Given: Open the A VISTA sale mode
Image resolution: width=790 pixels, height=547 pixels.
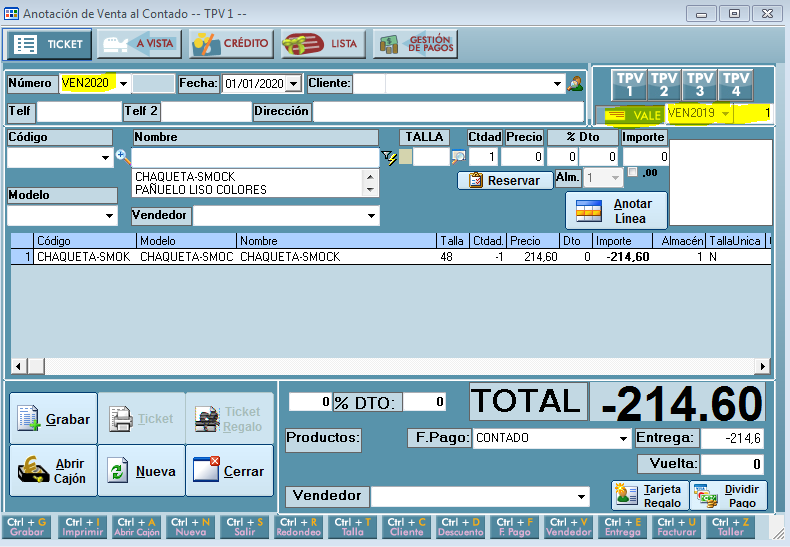Looking at the screenshot, I should (x=139, y=44).
